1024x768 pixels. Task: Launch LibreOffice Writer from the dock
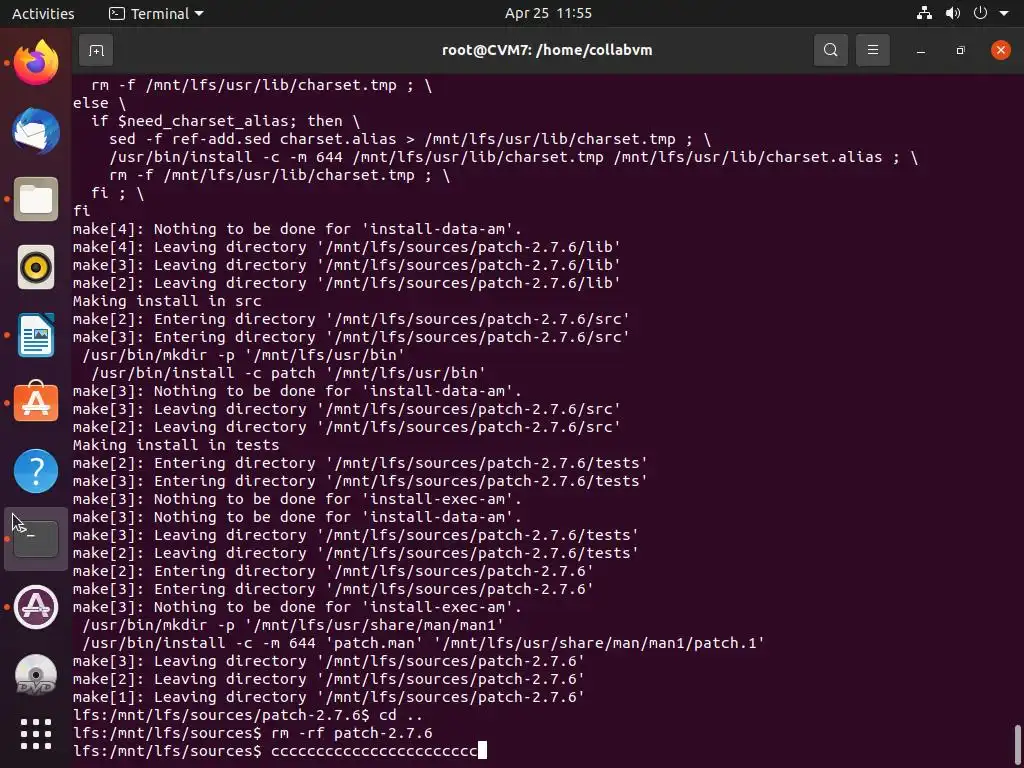(36, 335)
